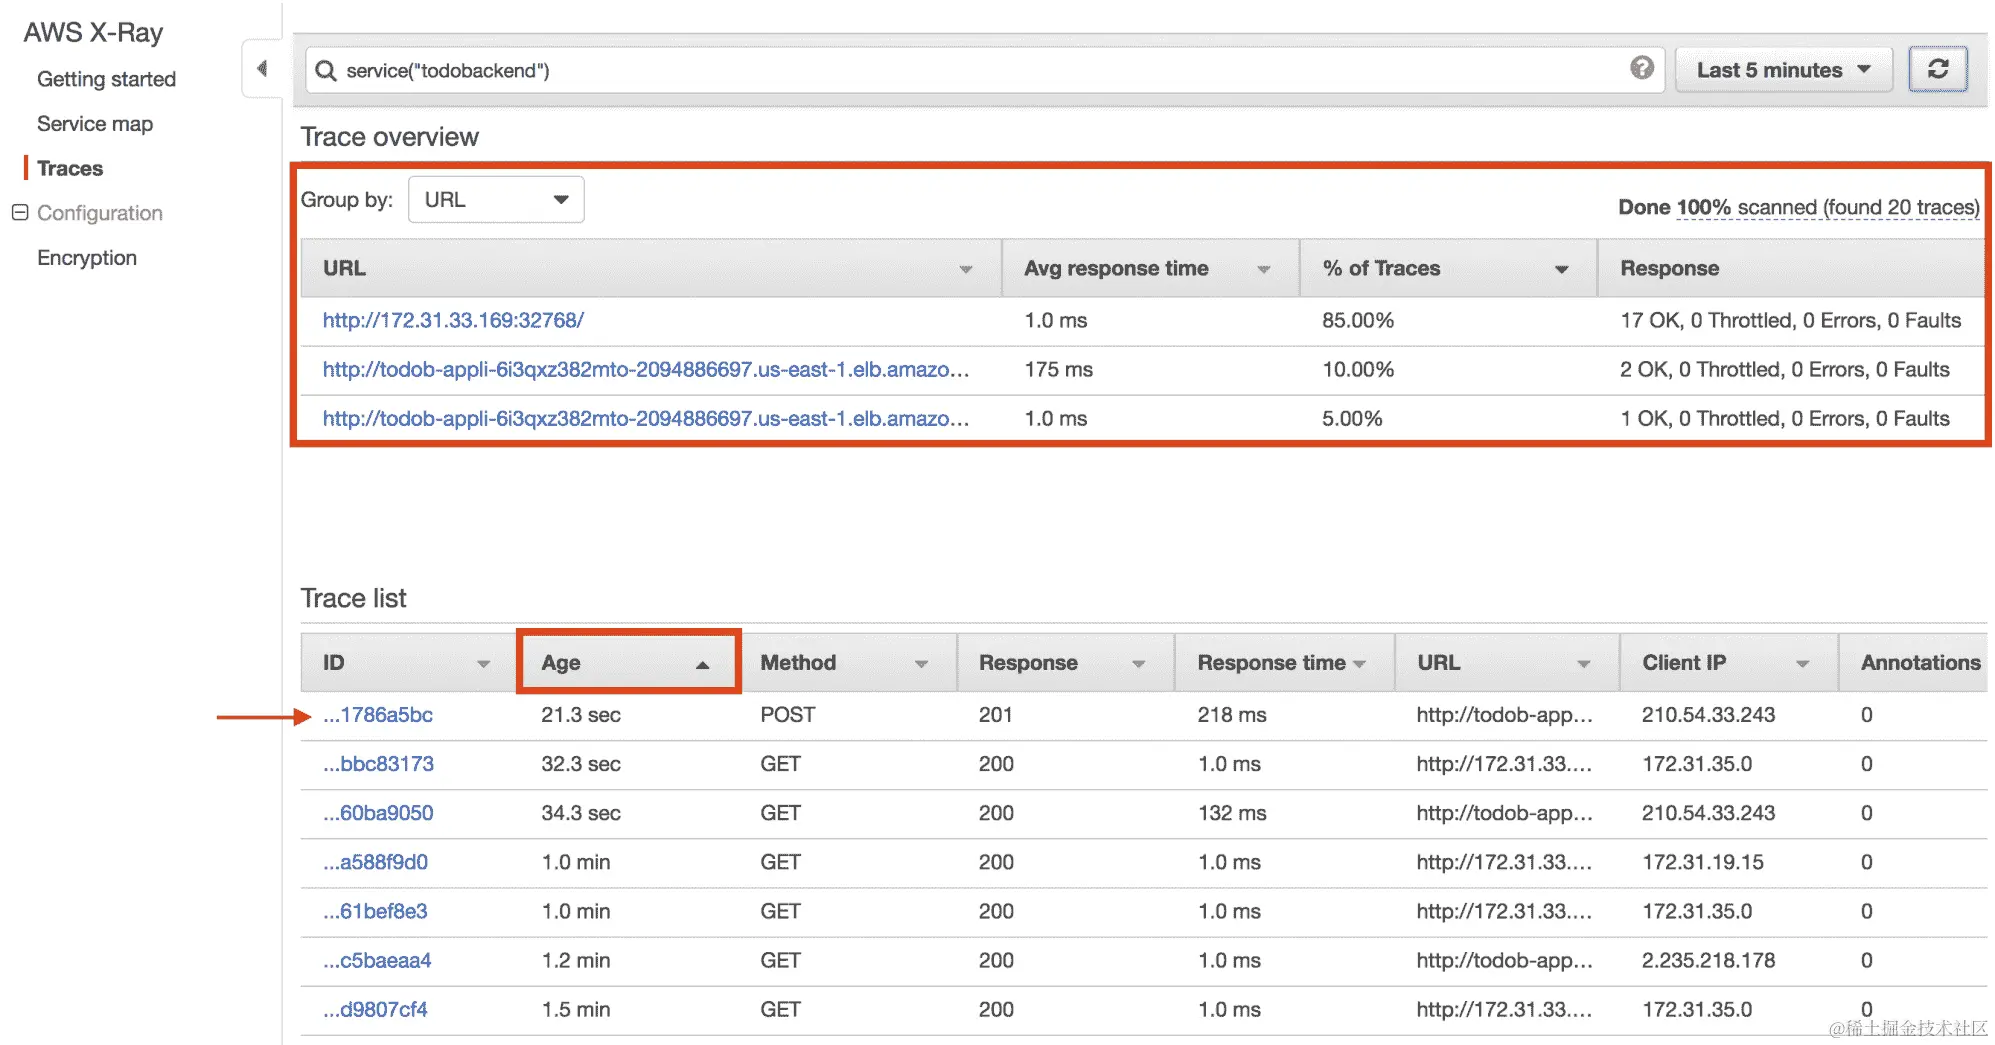Select client IP 2.235.218.178 cell
The height and width of the screenshot is (1045, 1995).
pos(1709,960)
